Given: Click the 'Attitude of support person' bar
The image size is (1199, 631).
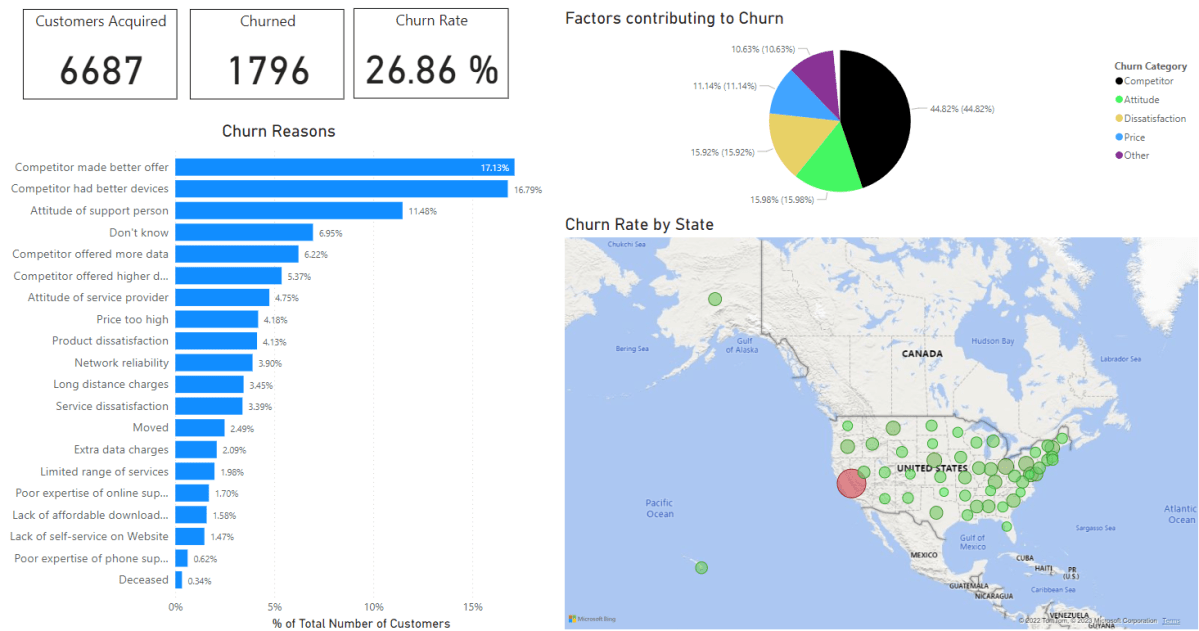Looking at the screenshot, I should (289, 210).
